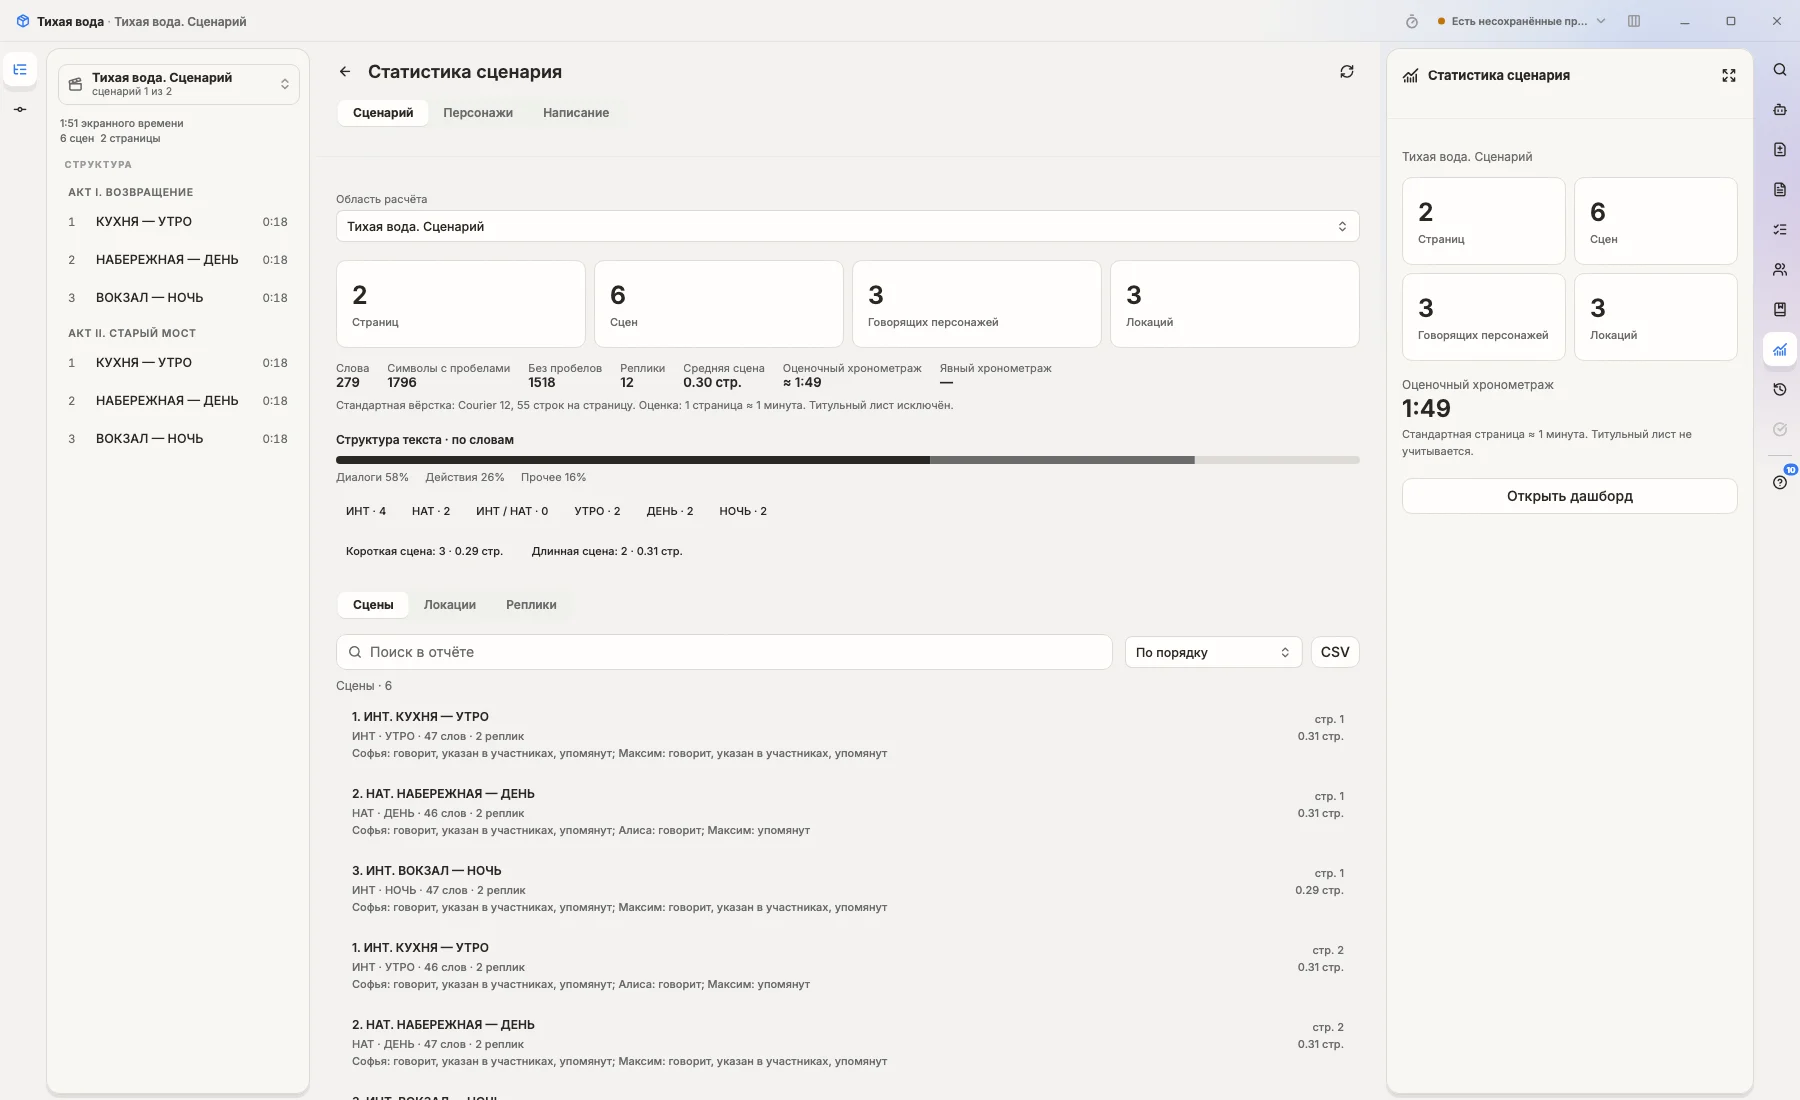
Task: Click the Открыть дашборд button
Action: [x=1569, y=496]
